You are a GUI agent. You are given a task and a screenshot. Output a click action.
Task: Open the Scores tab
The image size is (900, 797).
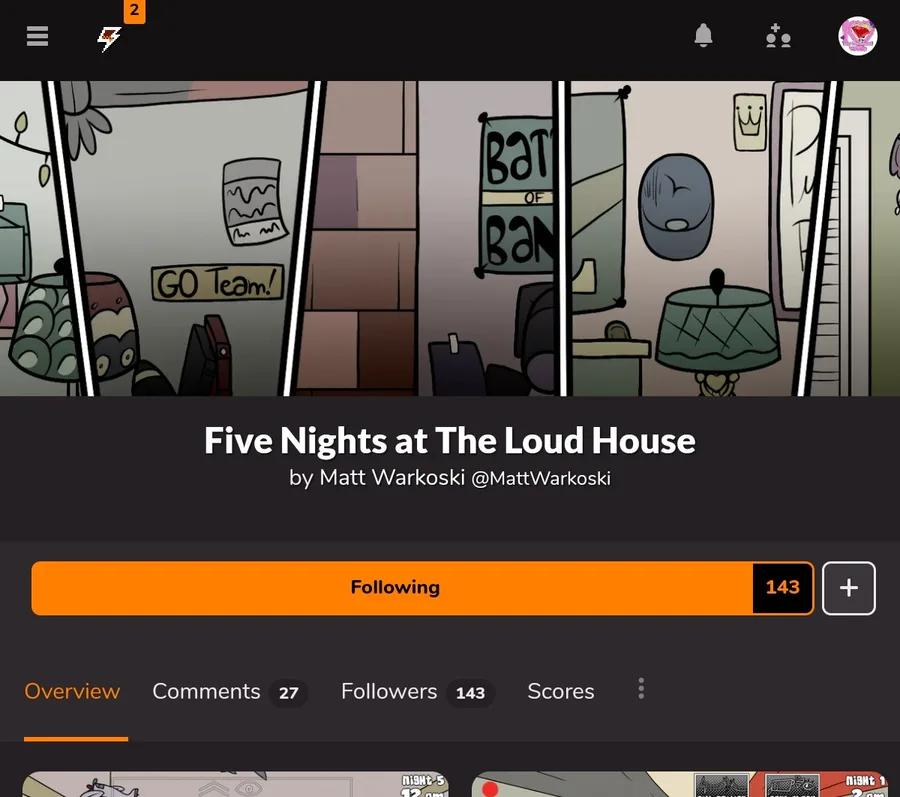coord(561,691)
